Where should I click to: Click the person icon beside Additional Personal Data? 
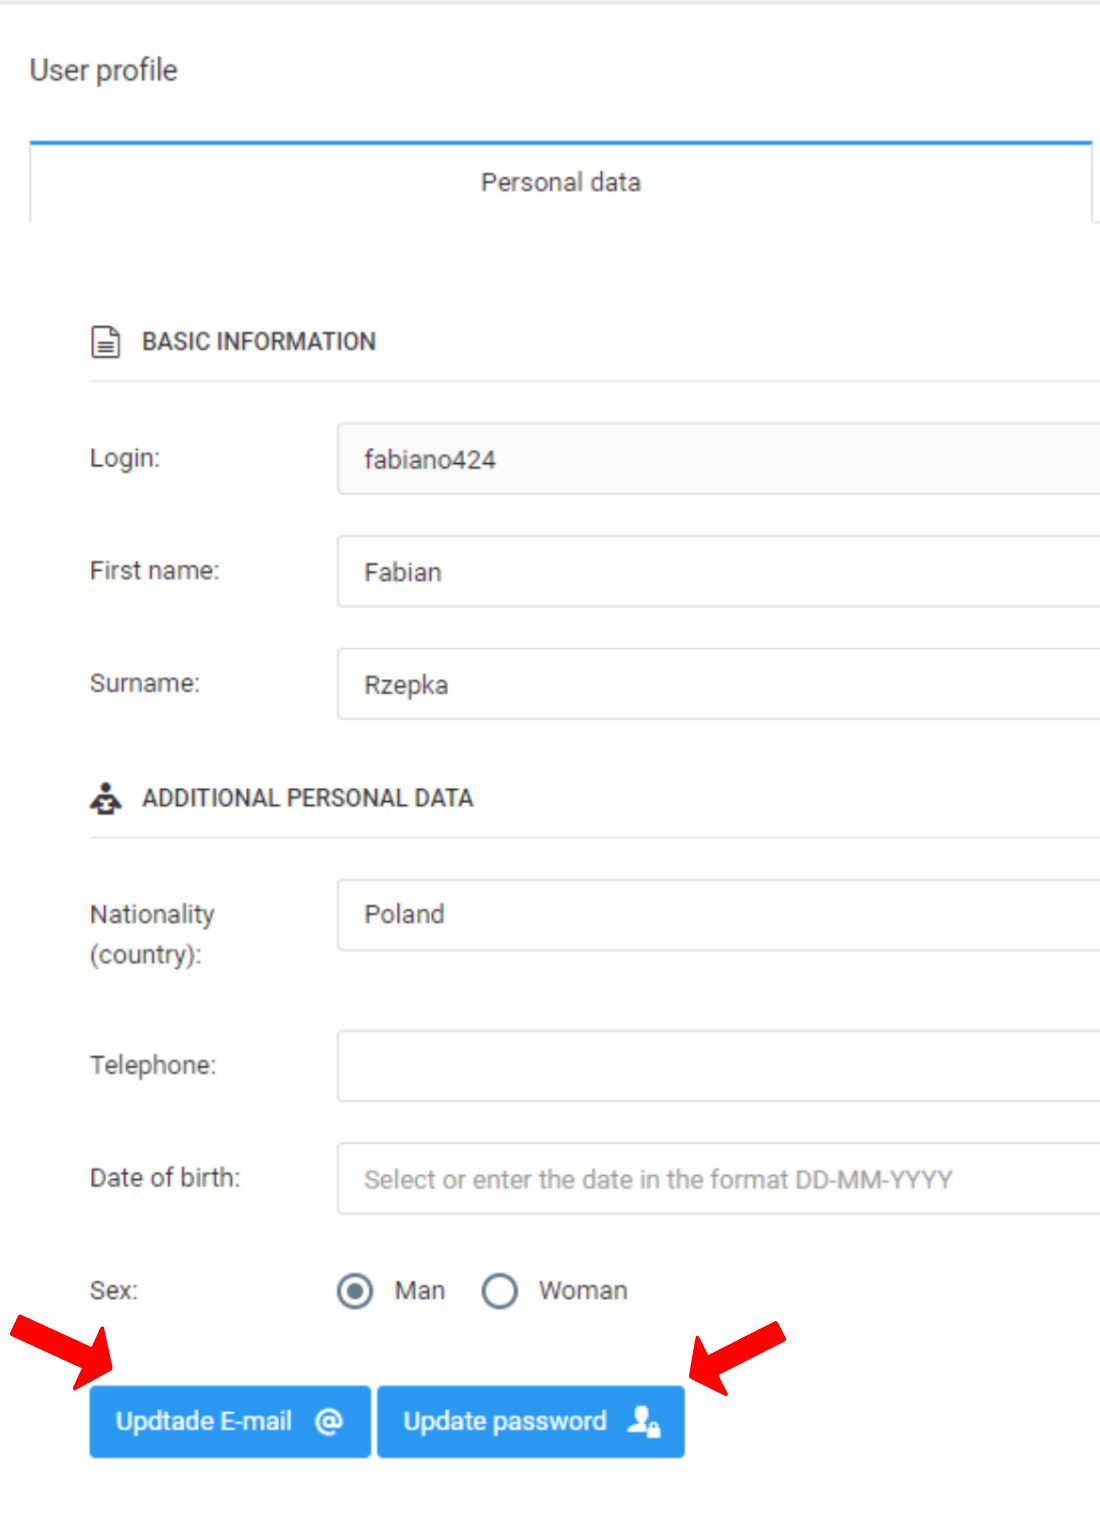click(x=105, y=799)
